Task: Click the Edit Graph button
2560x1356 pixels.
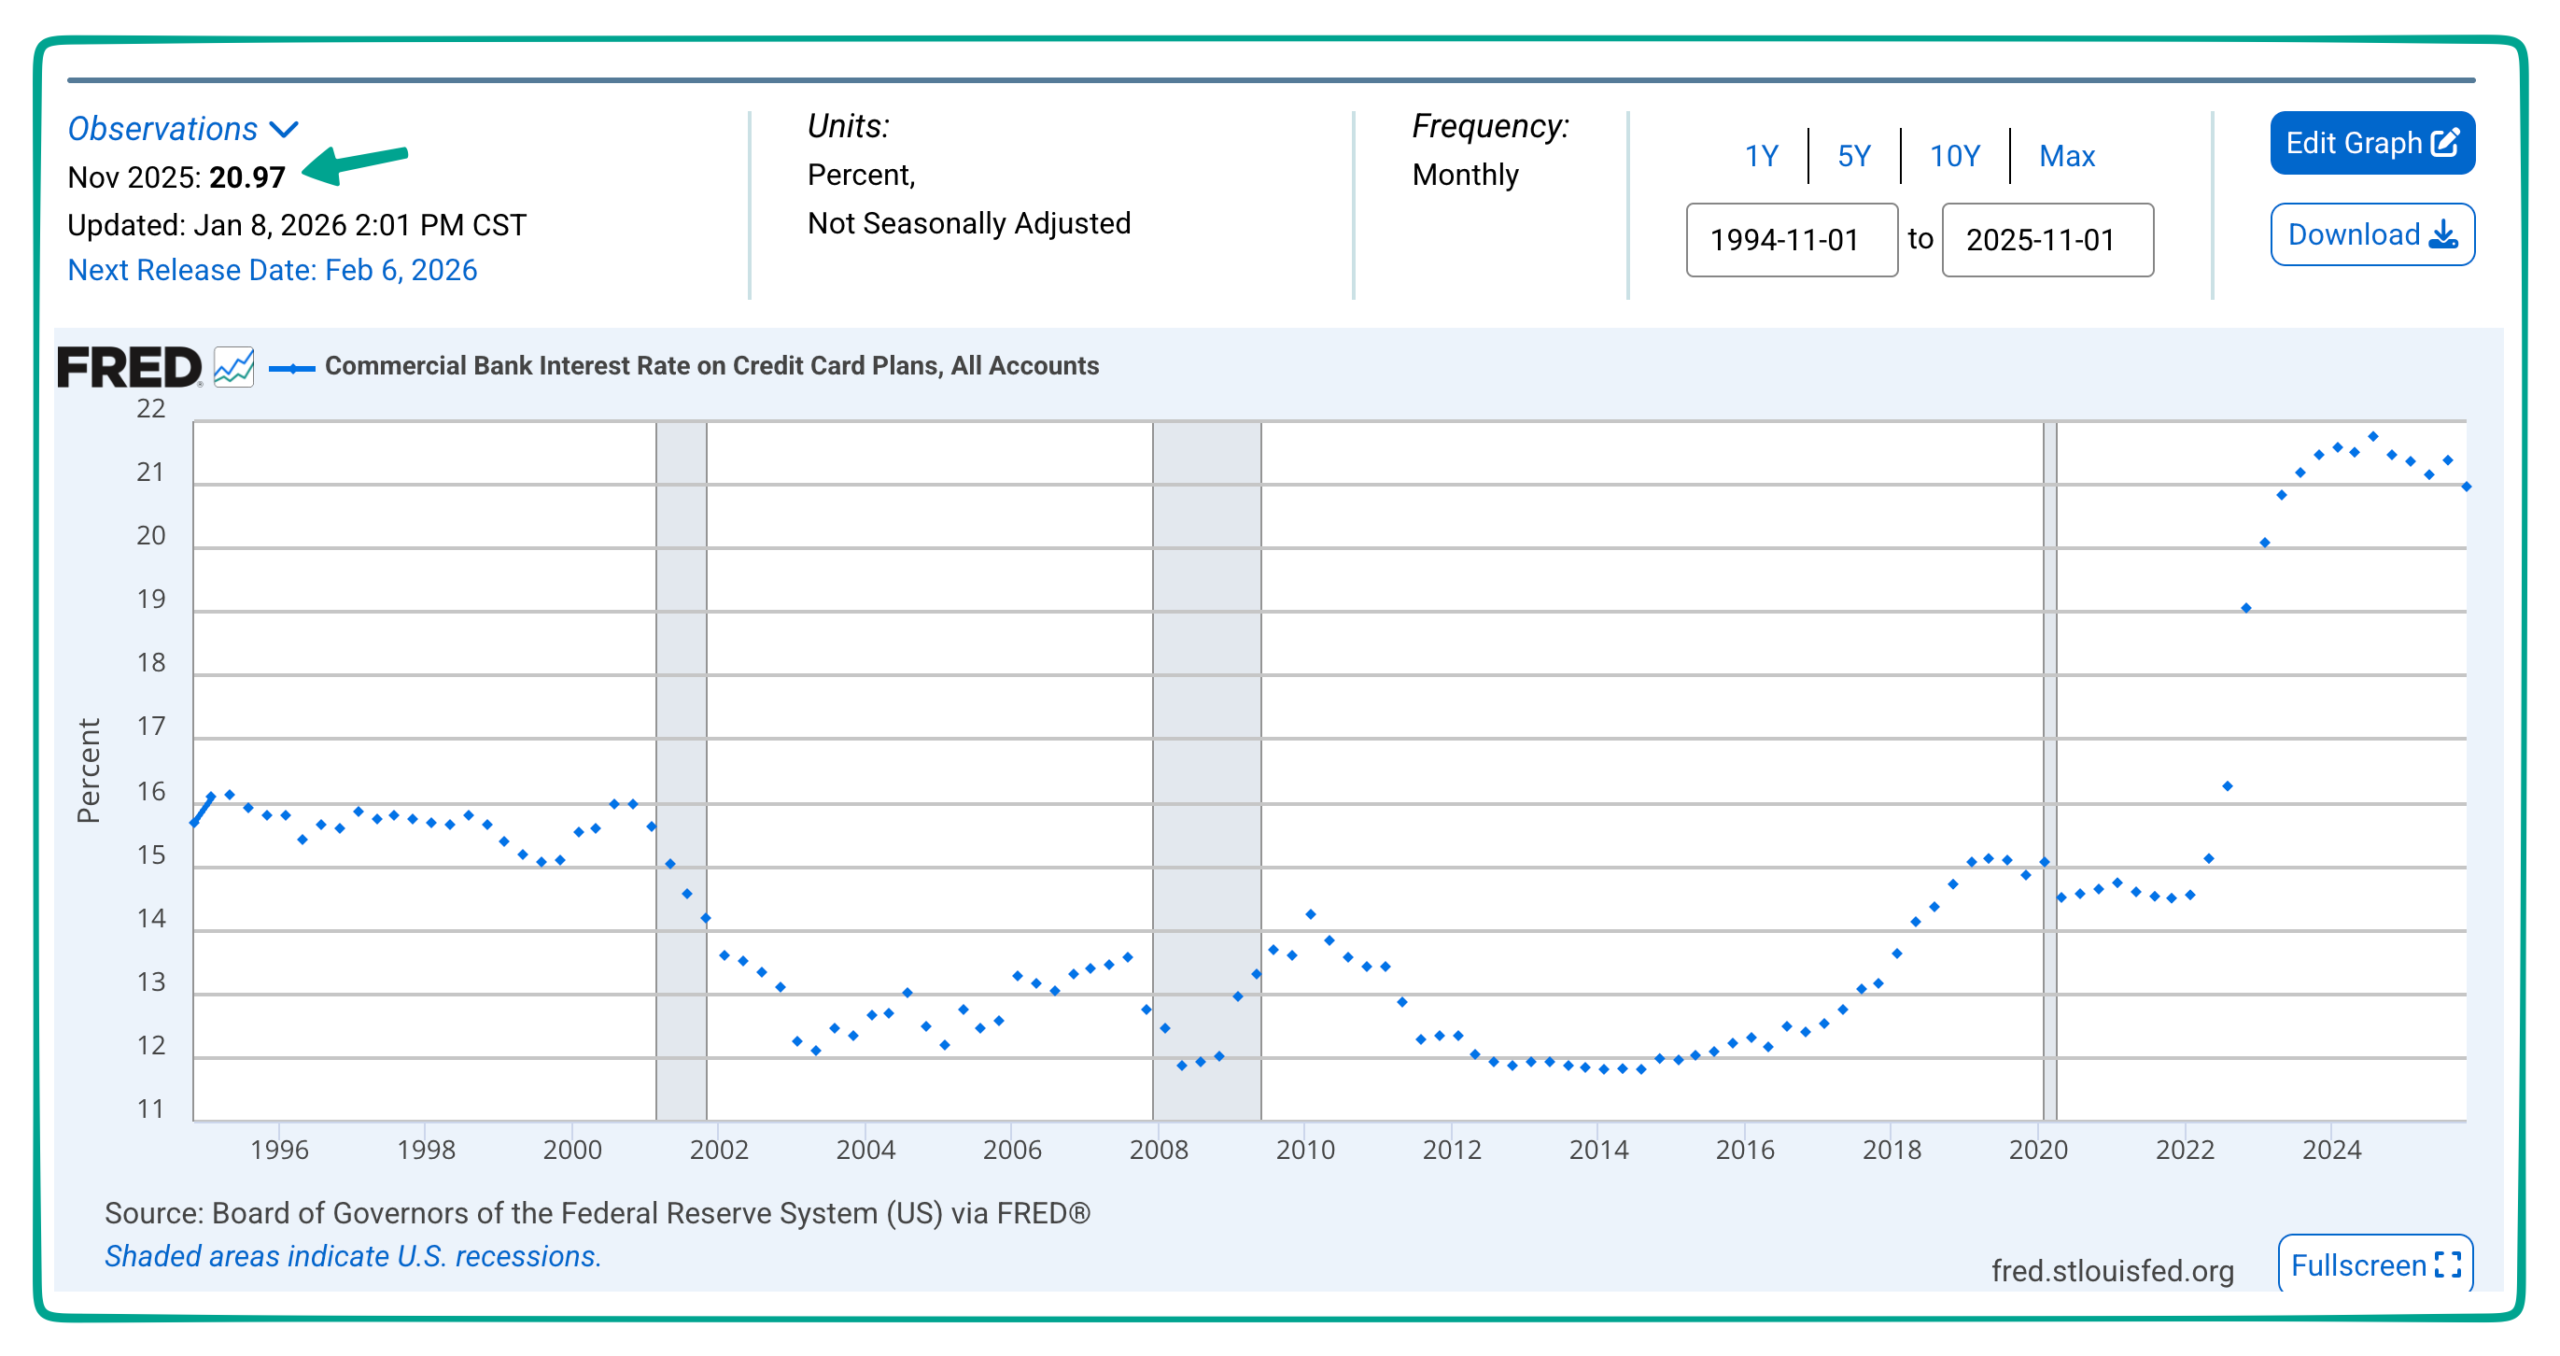Action: [2373, 143]
